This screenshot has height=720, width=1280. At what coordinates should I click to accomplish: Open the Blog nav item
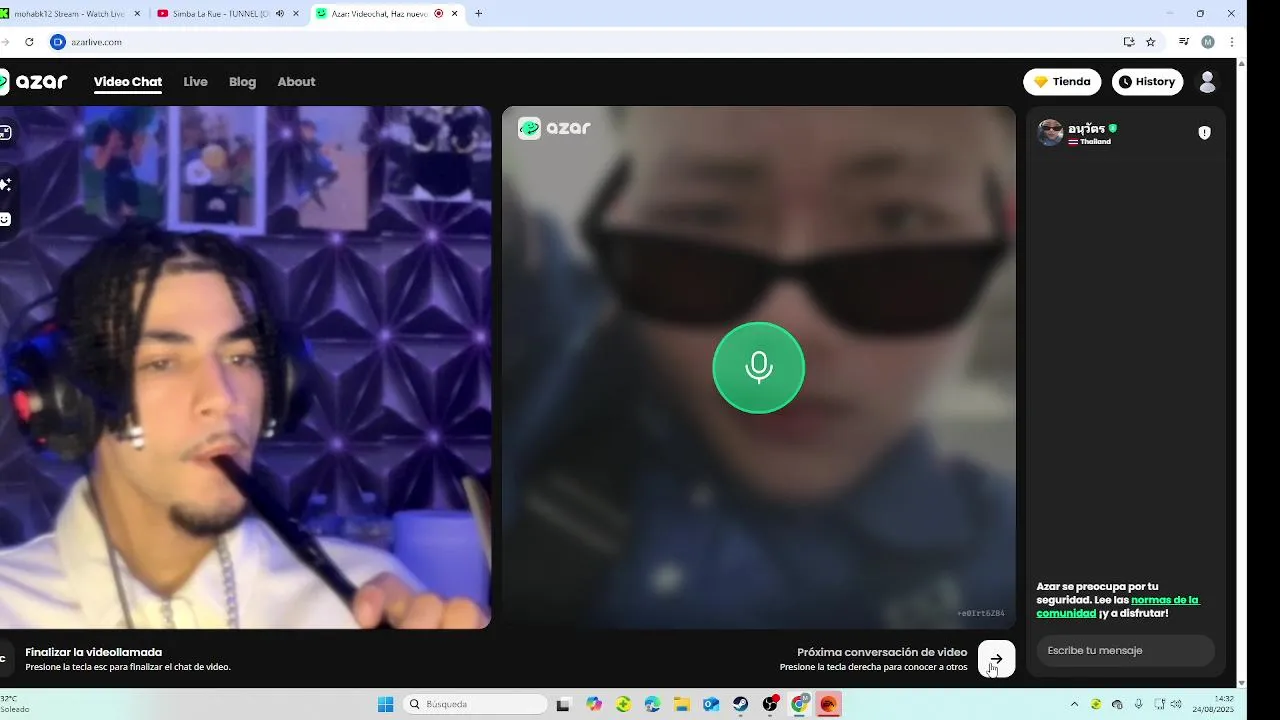coord(242,82)
